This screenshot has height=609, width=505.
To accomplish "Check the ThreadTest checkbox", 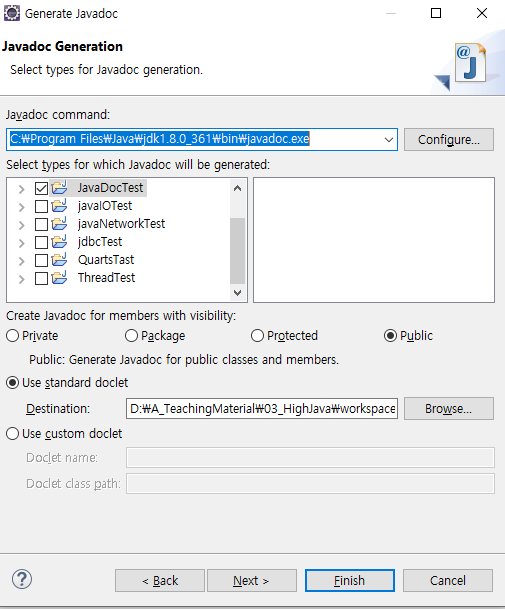I will (41, 278).
